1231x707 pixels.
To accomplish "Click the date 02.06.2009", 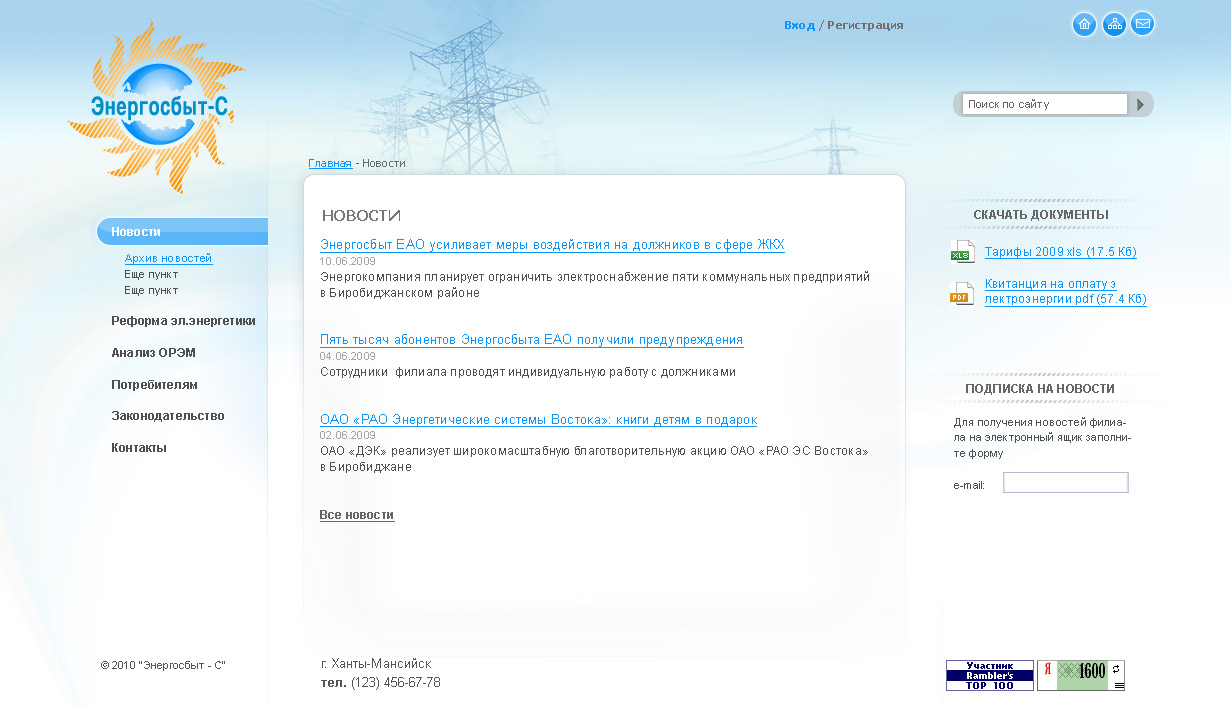I will point(348,436).
